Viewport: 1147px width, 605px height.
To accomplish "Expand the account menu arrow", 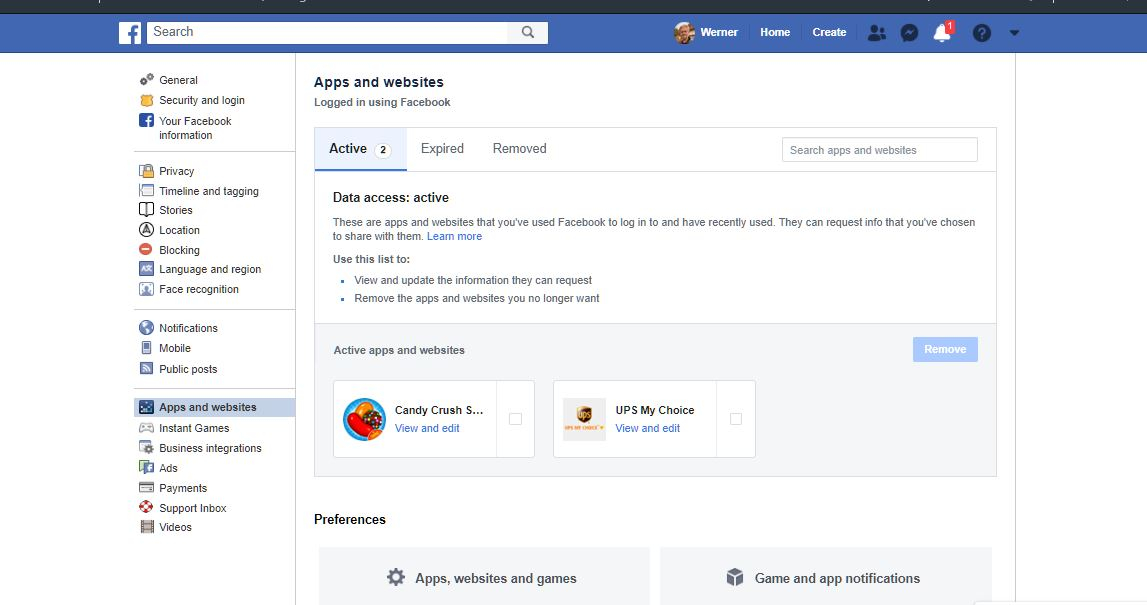I will coord(1014,32).
